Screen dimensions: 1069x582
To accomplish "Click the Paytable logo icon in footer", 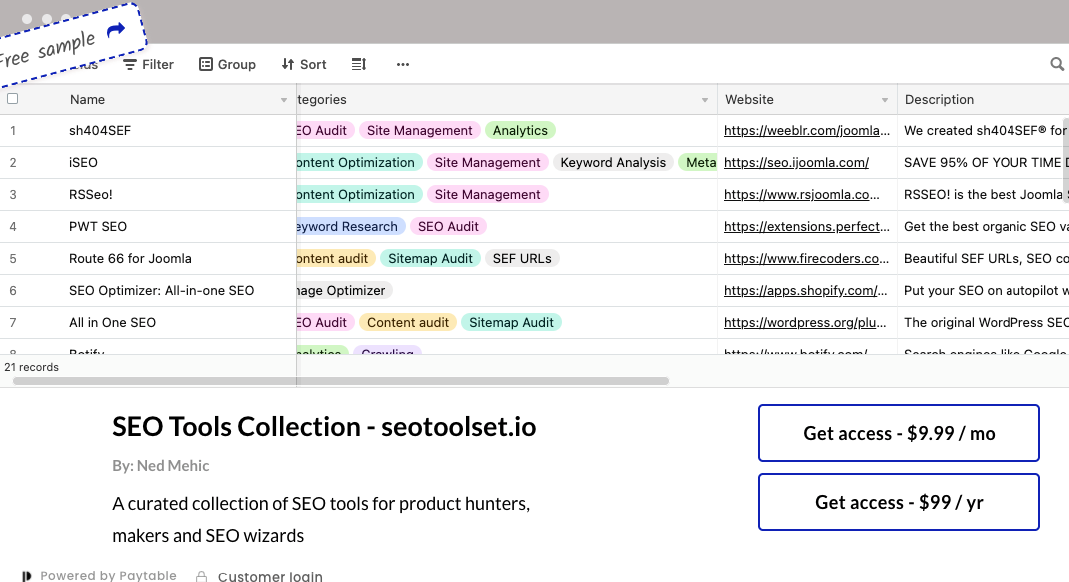I will pyautogui.click(x=26, y=576).
